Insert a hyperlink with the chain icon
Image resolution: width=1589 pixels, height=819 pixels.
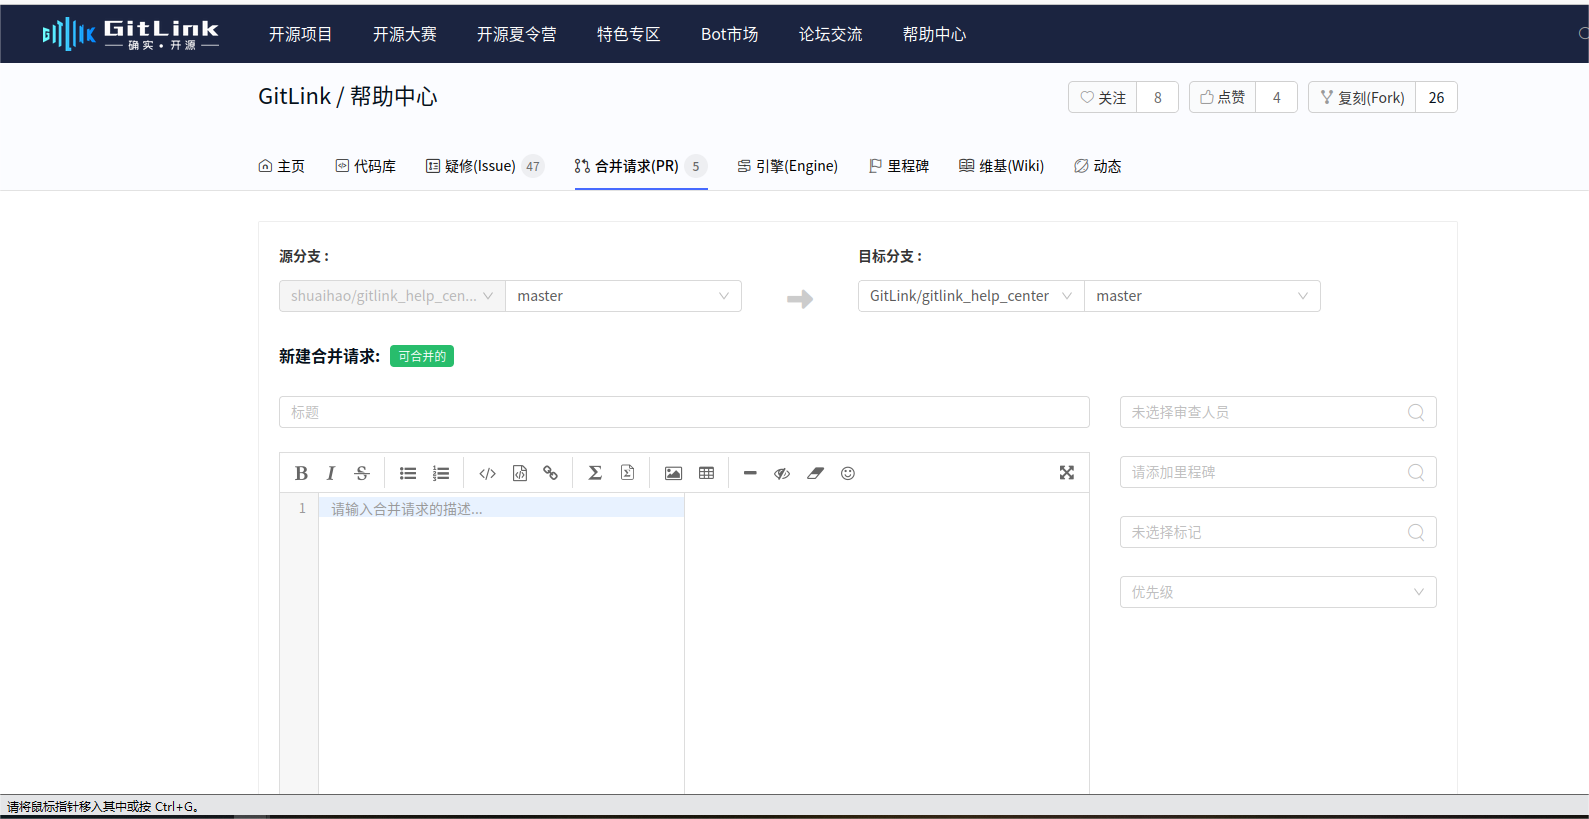(x=550, y=473)
